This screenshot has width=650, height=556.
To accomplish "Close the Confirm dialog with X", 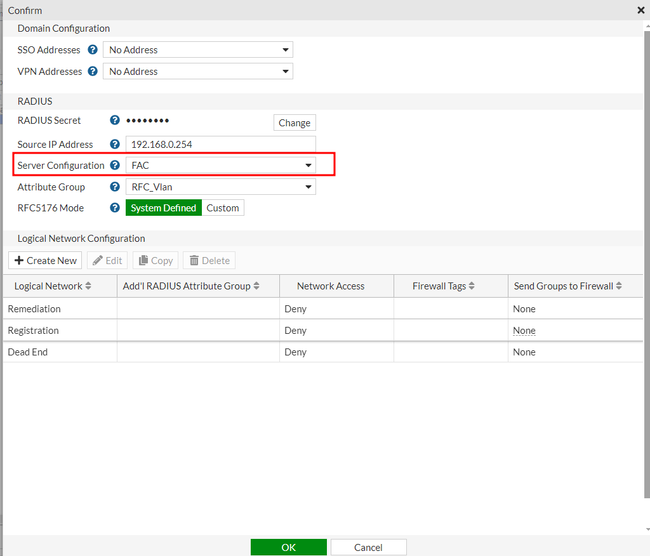I will point(640,9).
